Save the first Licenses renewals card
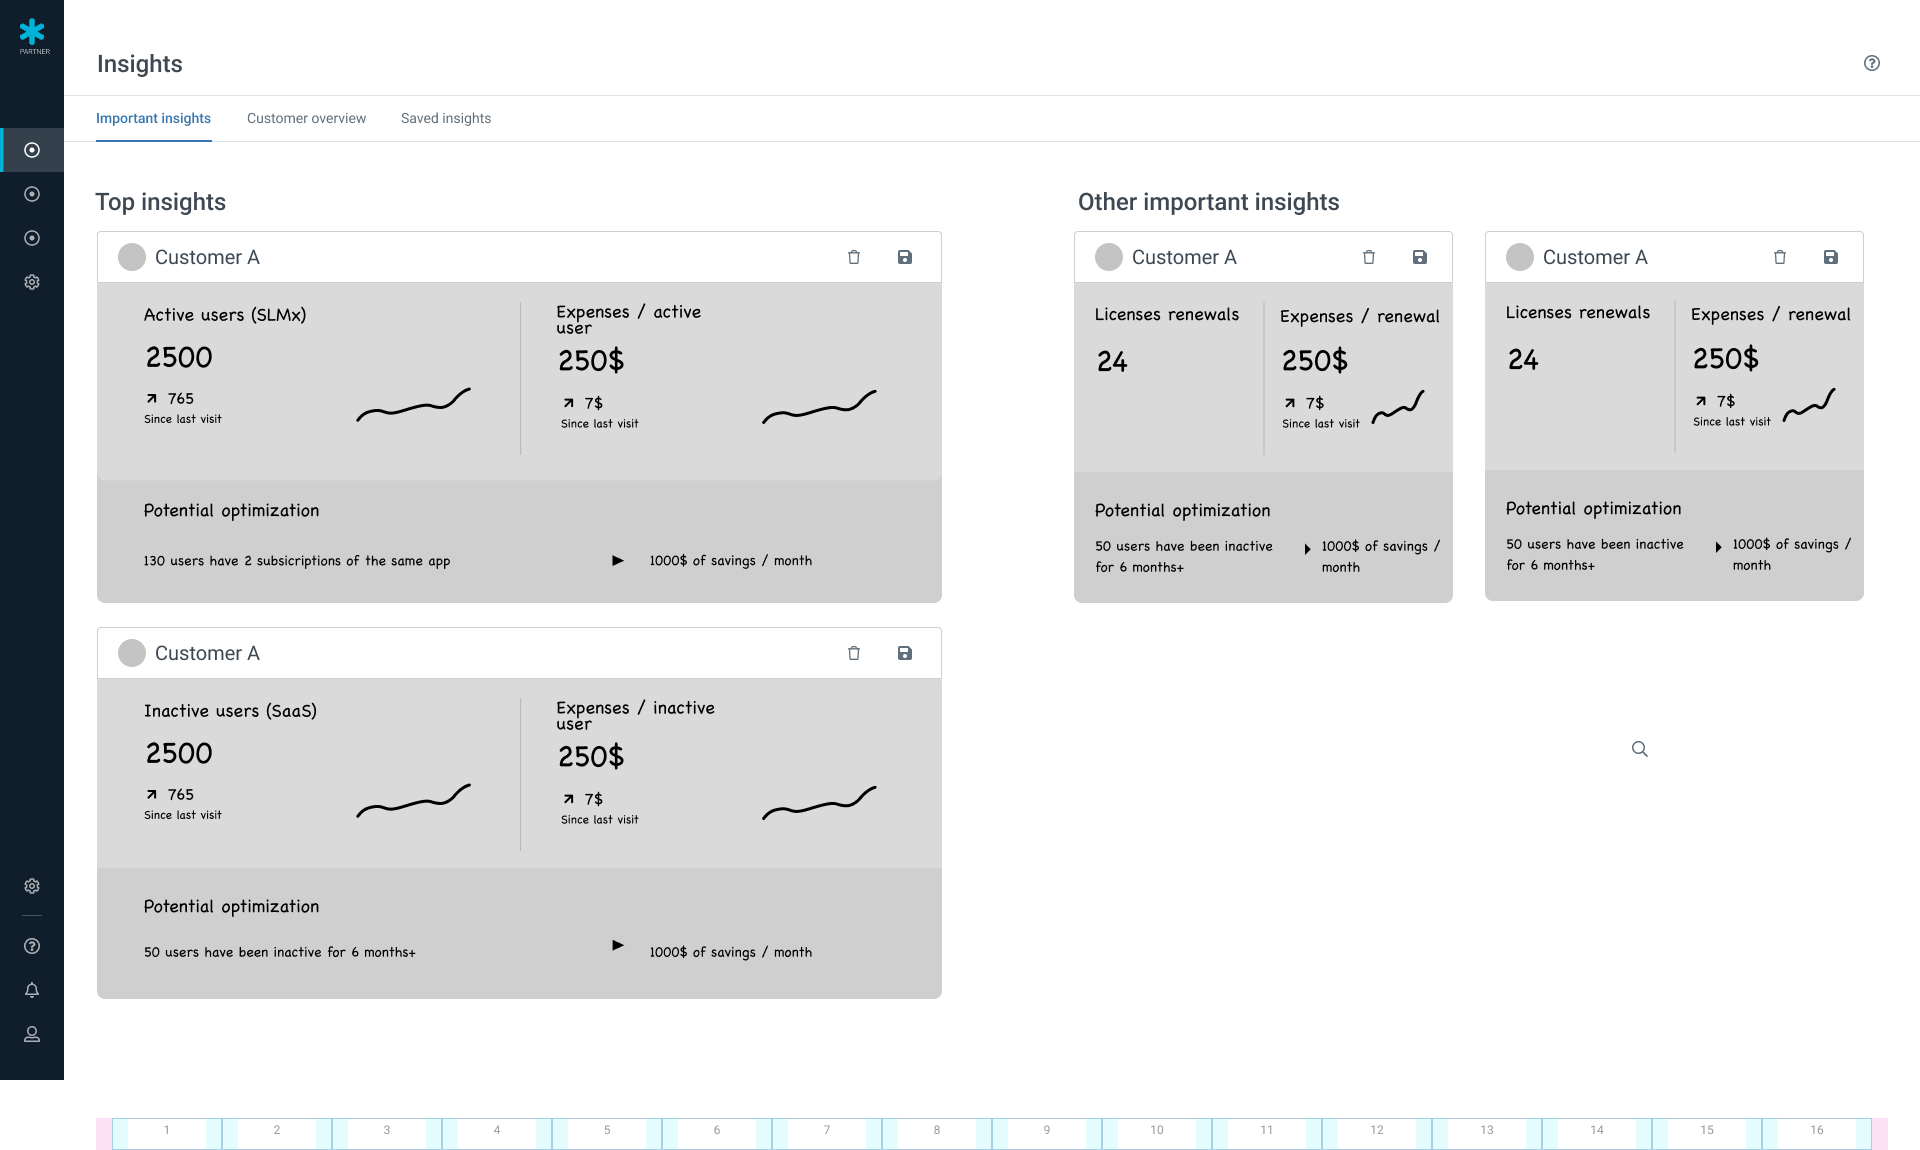 1420,257
